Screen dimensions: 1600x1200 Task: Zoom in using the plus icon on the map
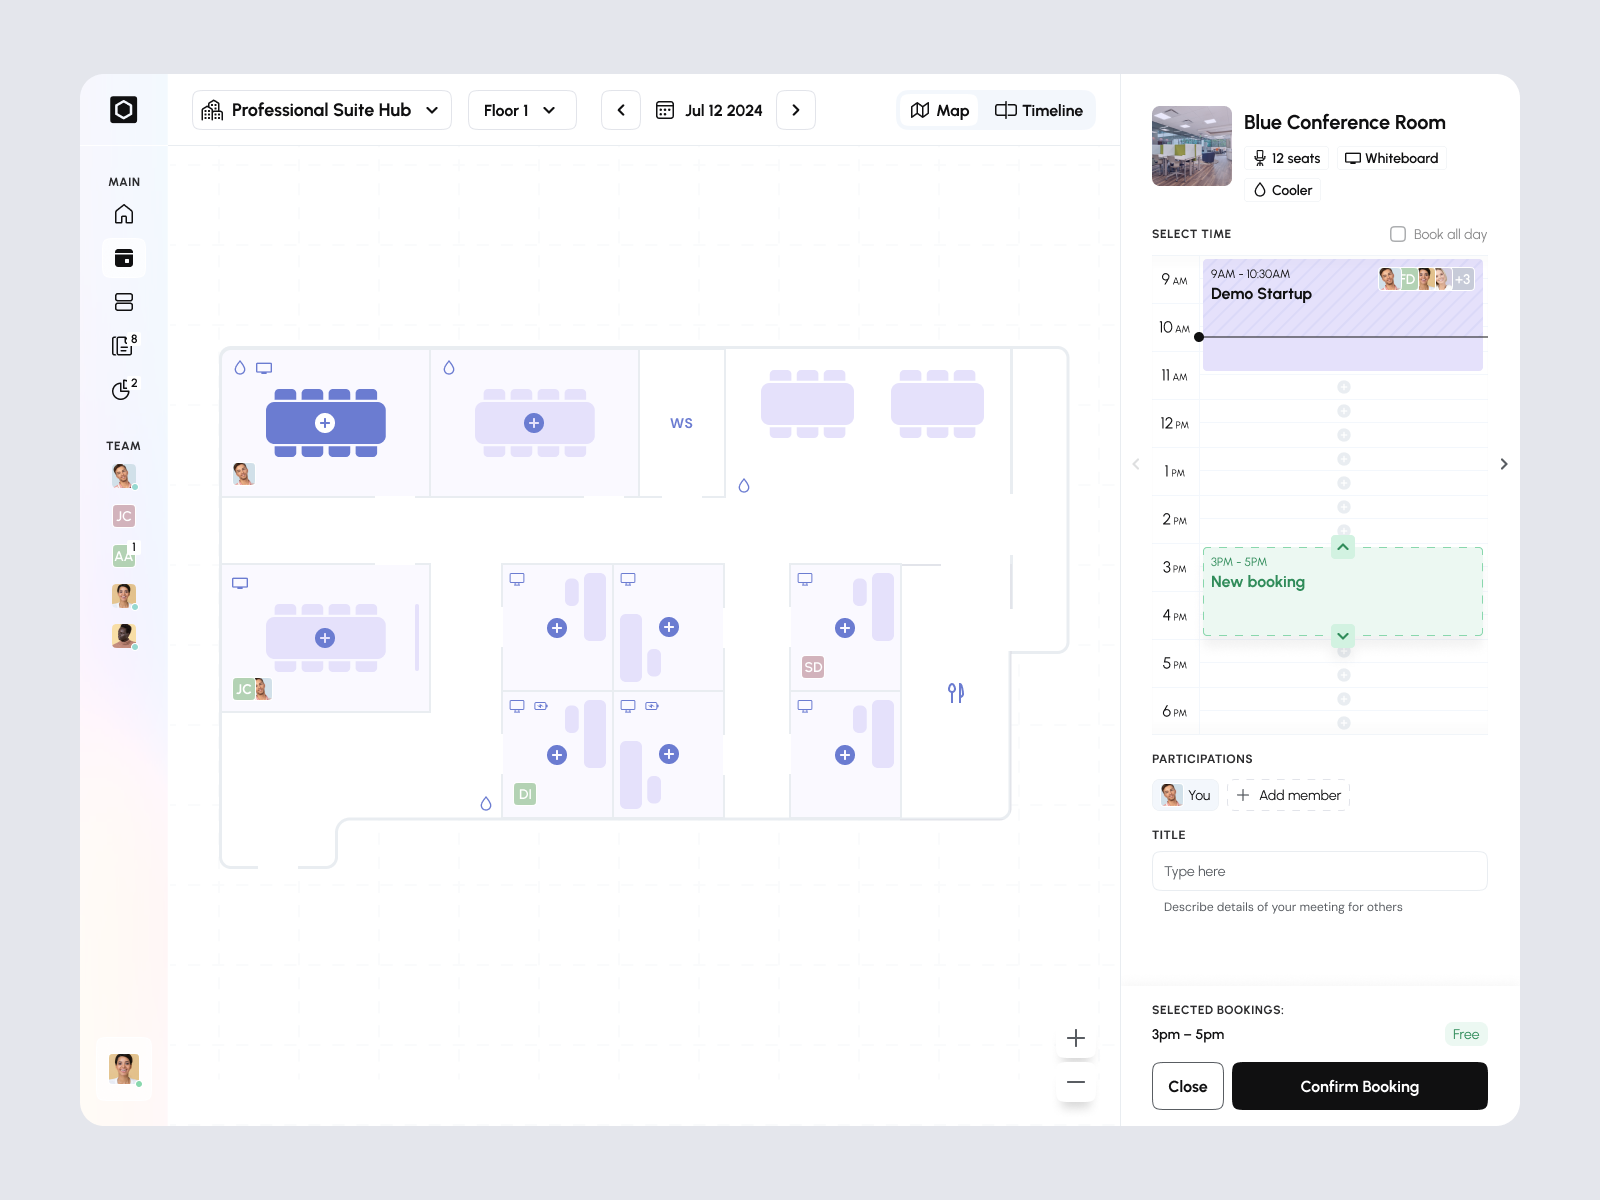tap(1075, 1038)
